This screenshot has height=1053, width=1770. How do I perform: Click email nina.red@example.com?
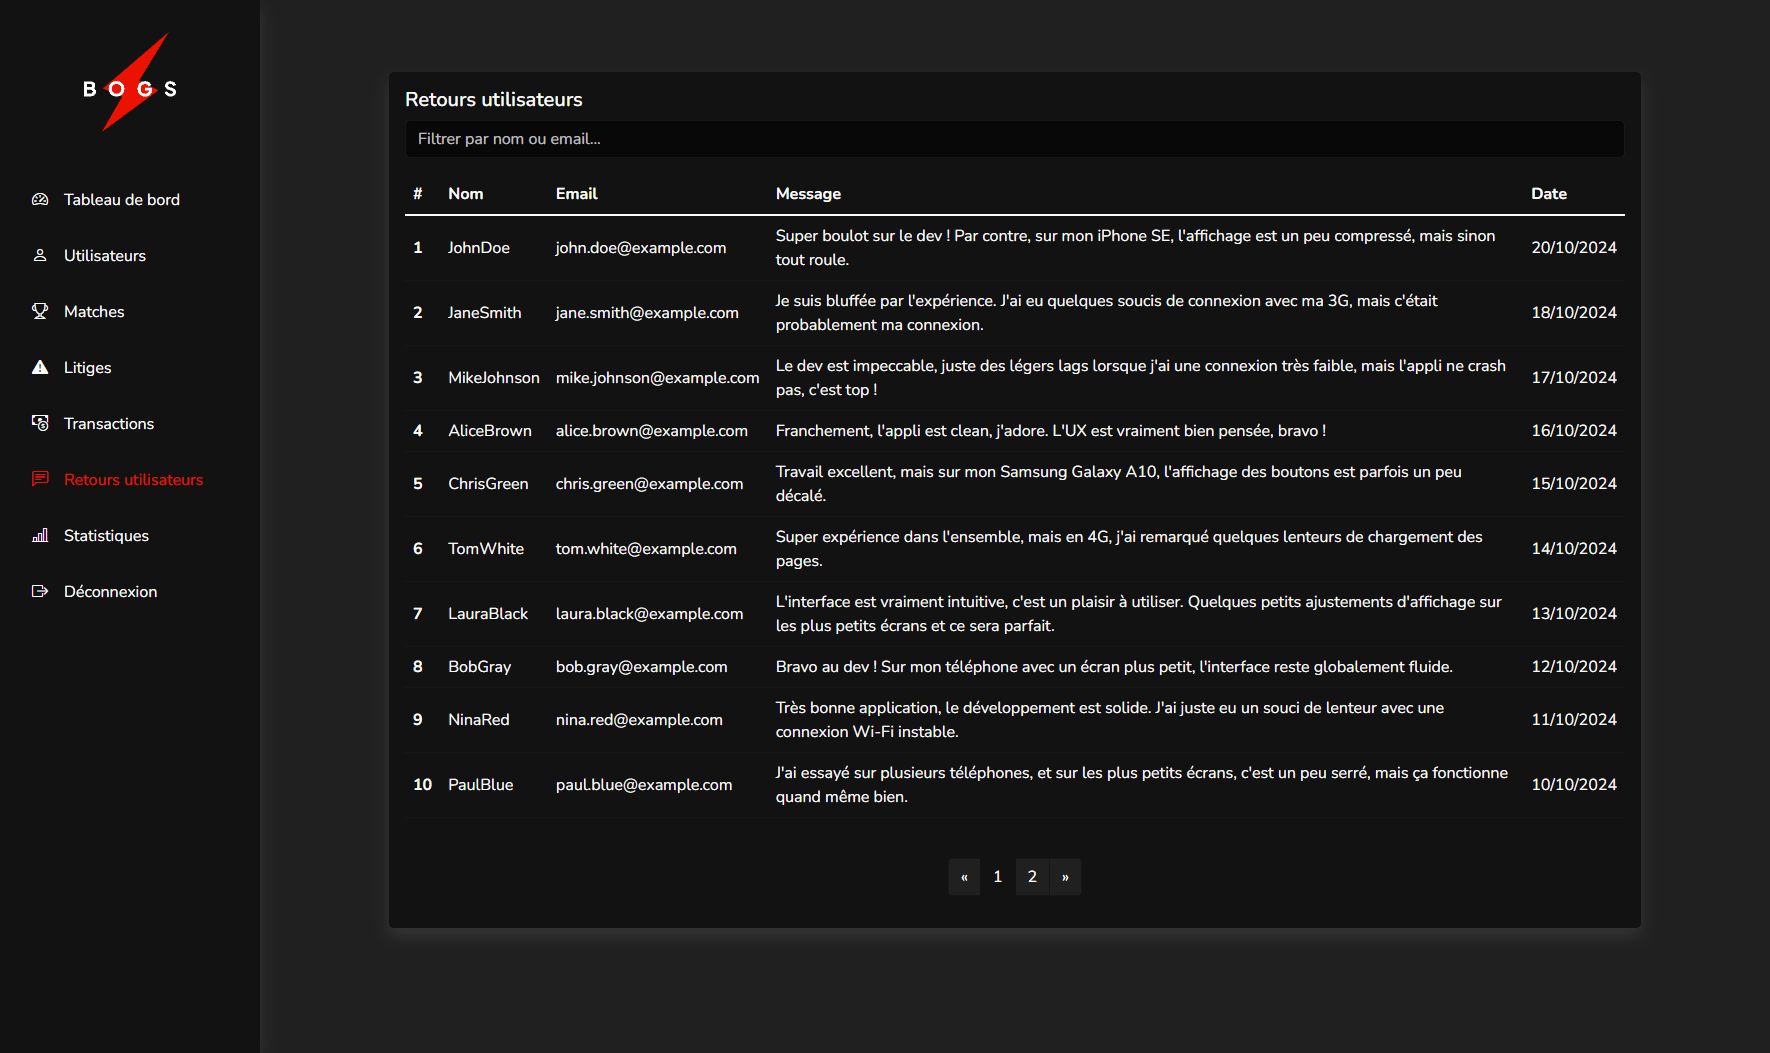[639, 720]
